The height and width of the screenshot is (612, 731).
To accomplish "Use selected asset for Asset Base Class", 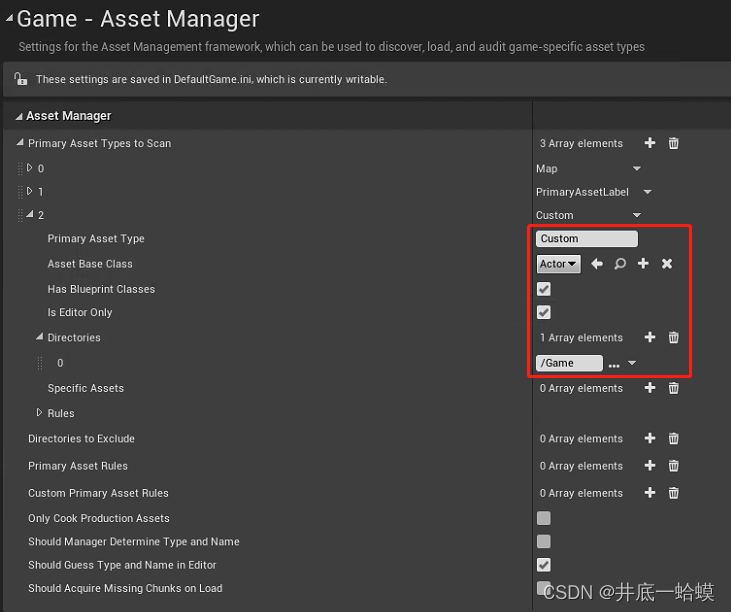I will pyautogui.click(x=597, y=264).
